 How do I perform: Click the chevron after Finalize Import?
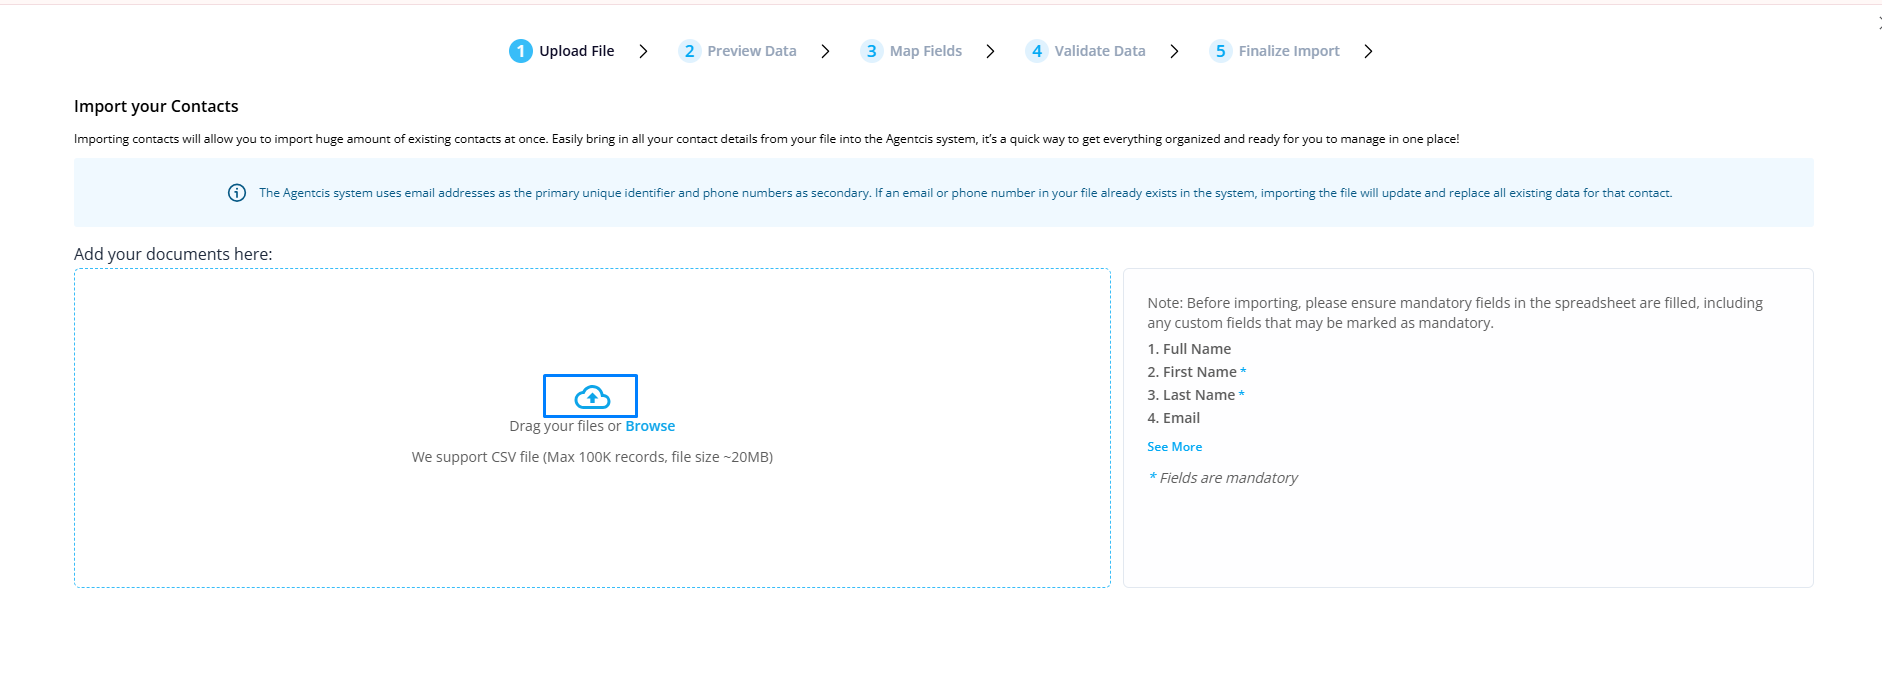tap(1368, 51)
